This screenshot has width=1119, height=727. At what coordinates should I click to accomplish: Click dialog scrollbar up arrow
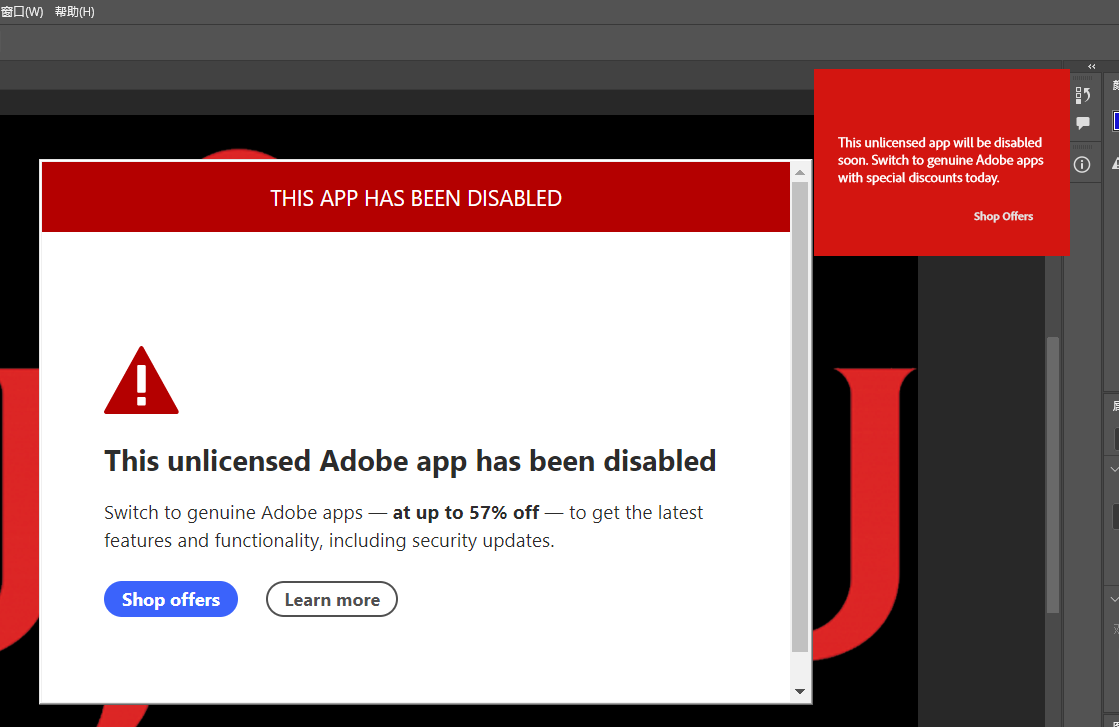pos(800,172)
